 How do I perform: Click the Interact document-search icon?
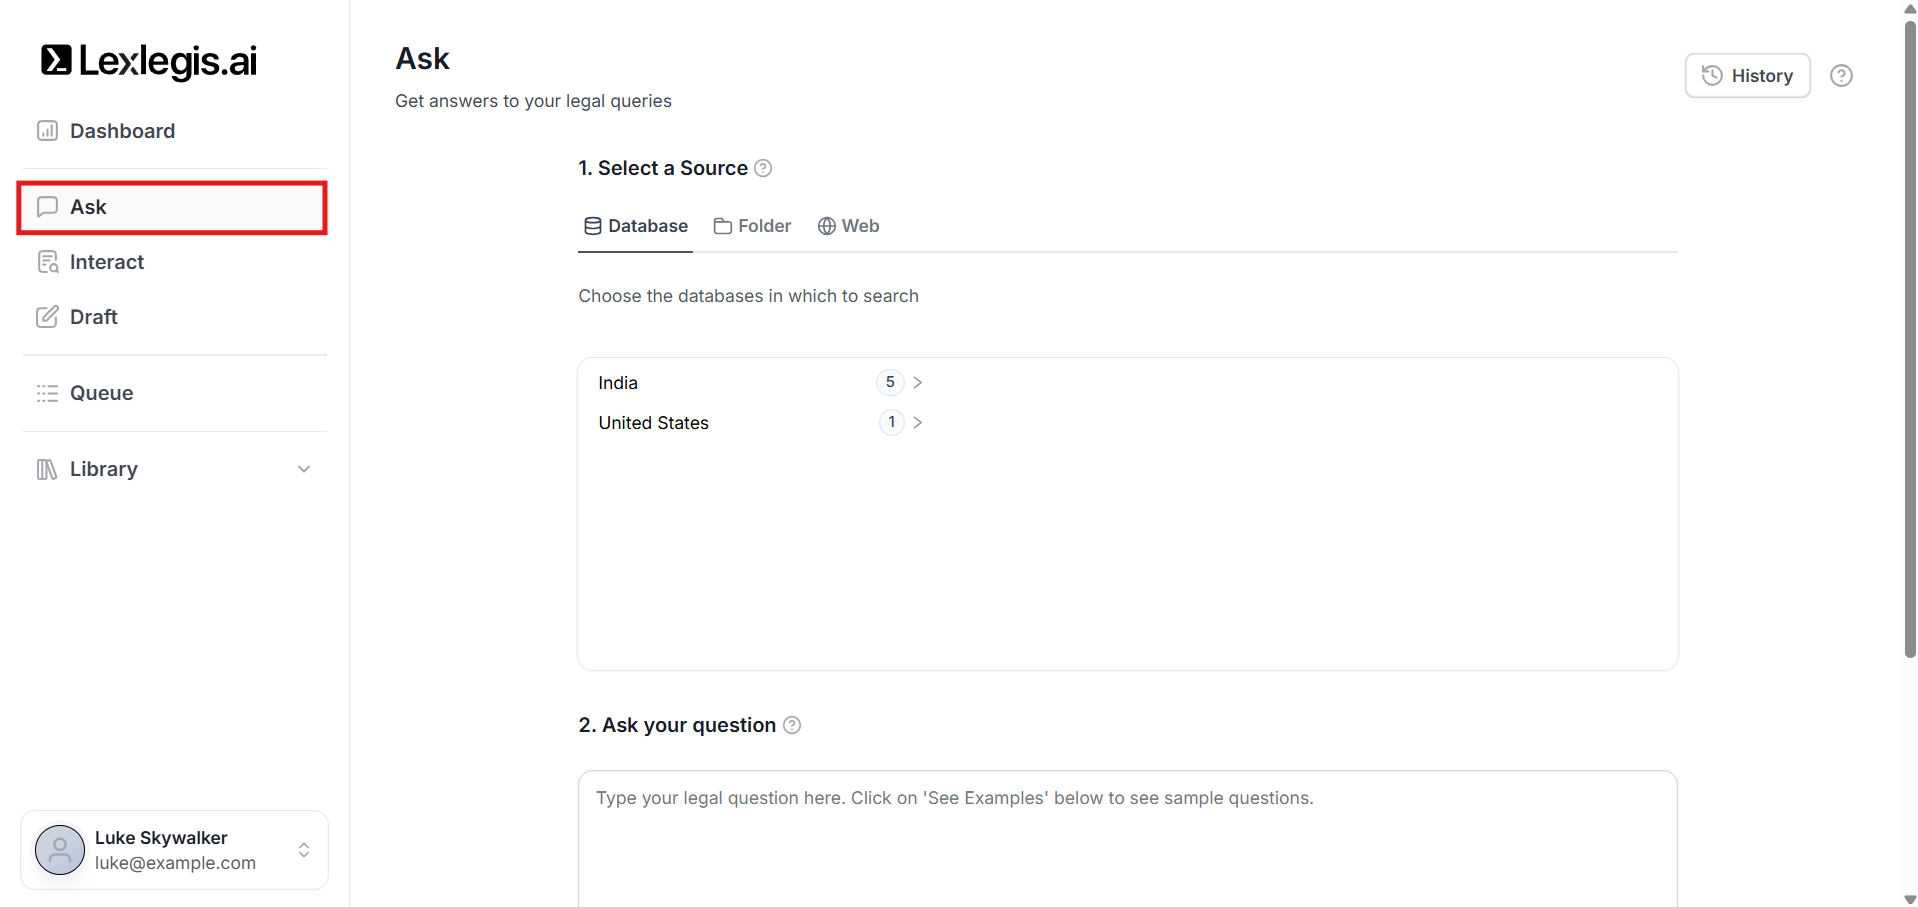47,262
